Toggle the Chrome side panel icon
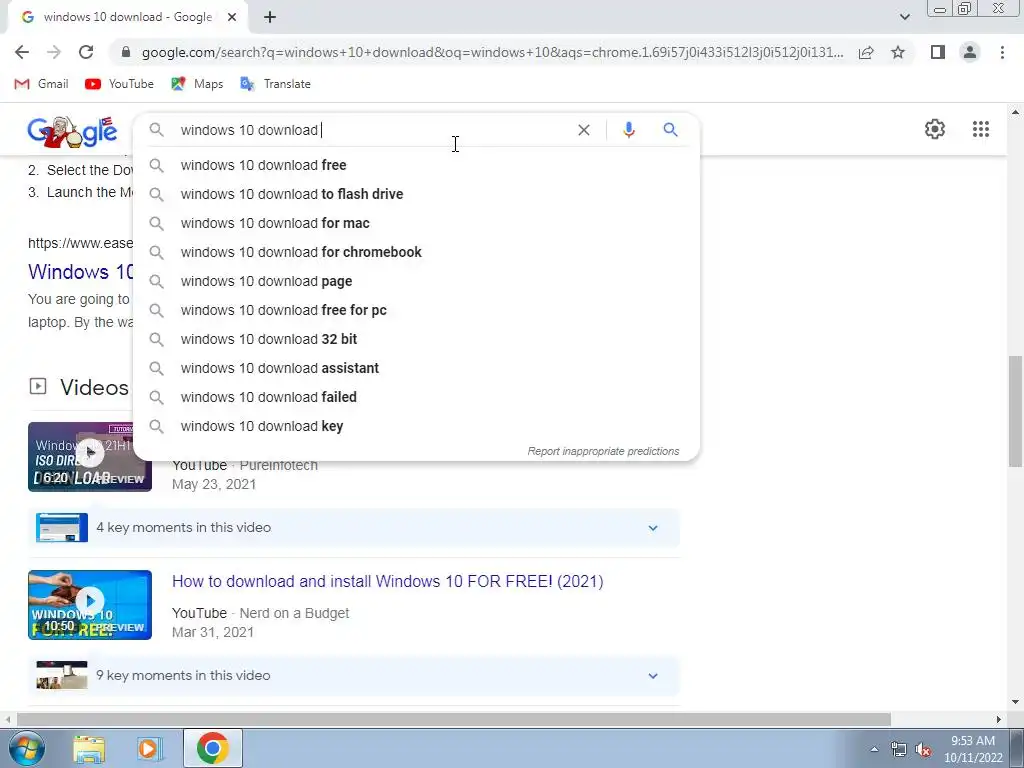This screenshot has height=768, width=1024. point(938,52)
